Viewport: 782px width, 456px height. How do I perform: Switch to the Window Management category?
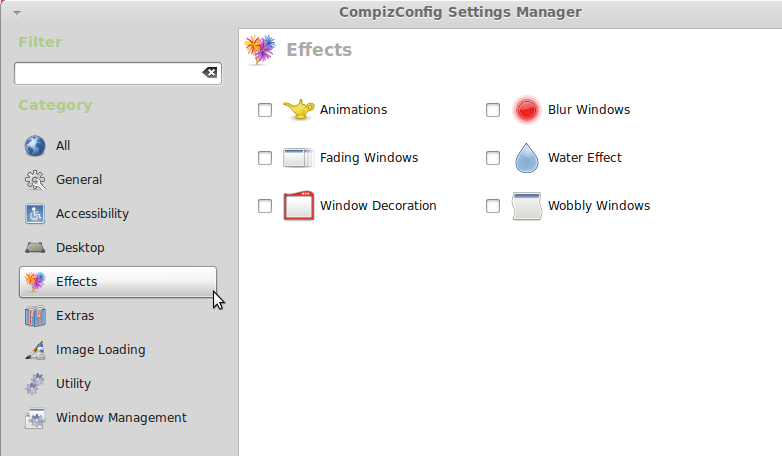(x=121, y=418)
